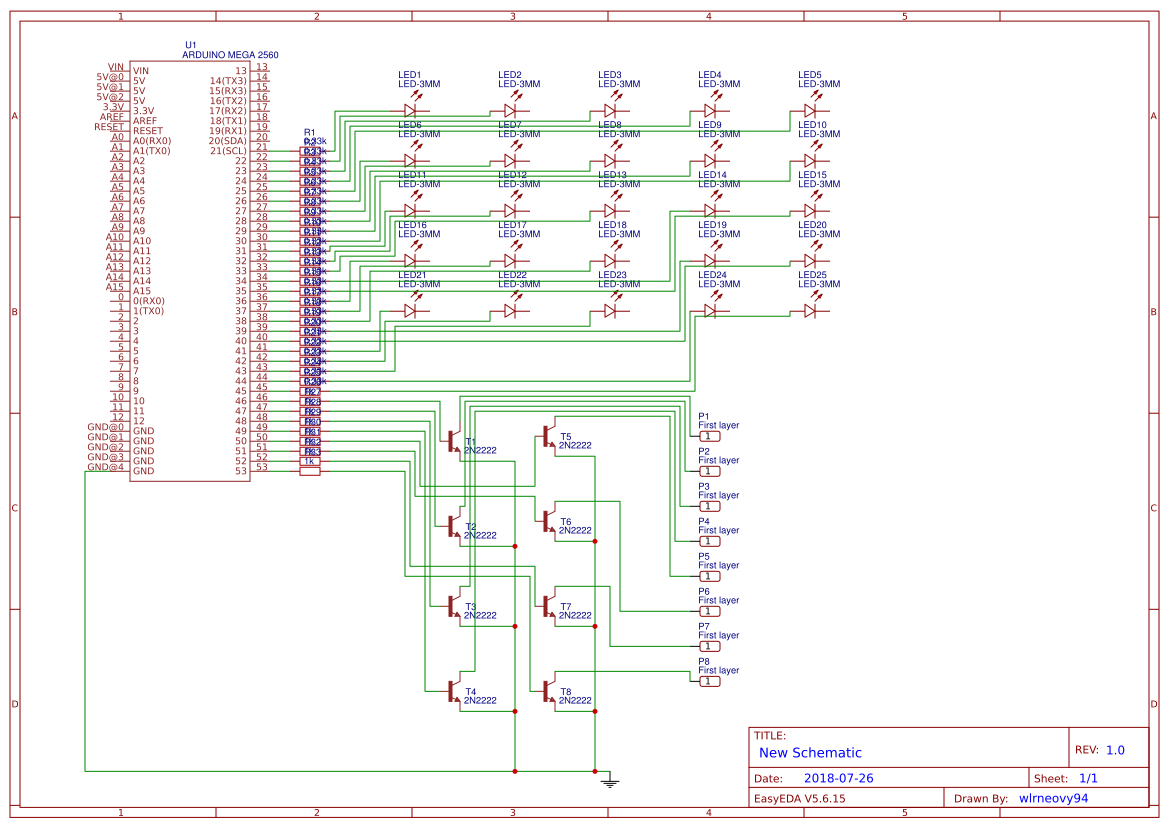
Task: Click the LED25 diode symbol
Action: point(811,310)
